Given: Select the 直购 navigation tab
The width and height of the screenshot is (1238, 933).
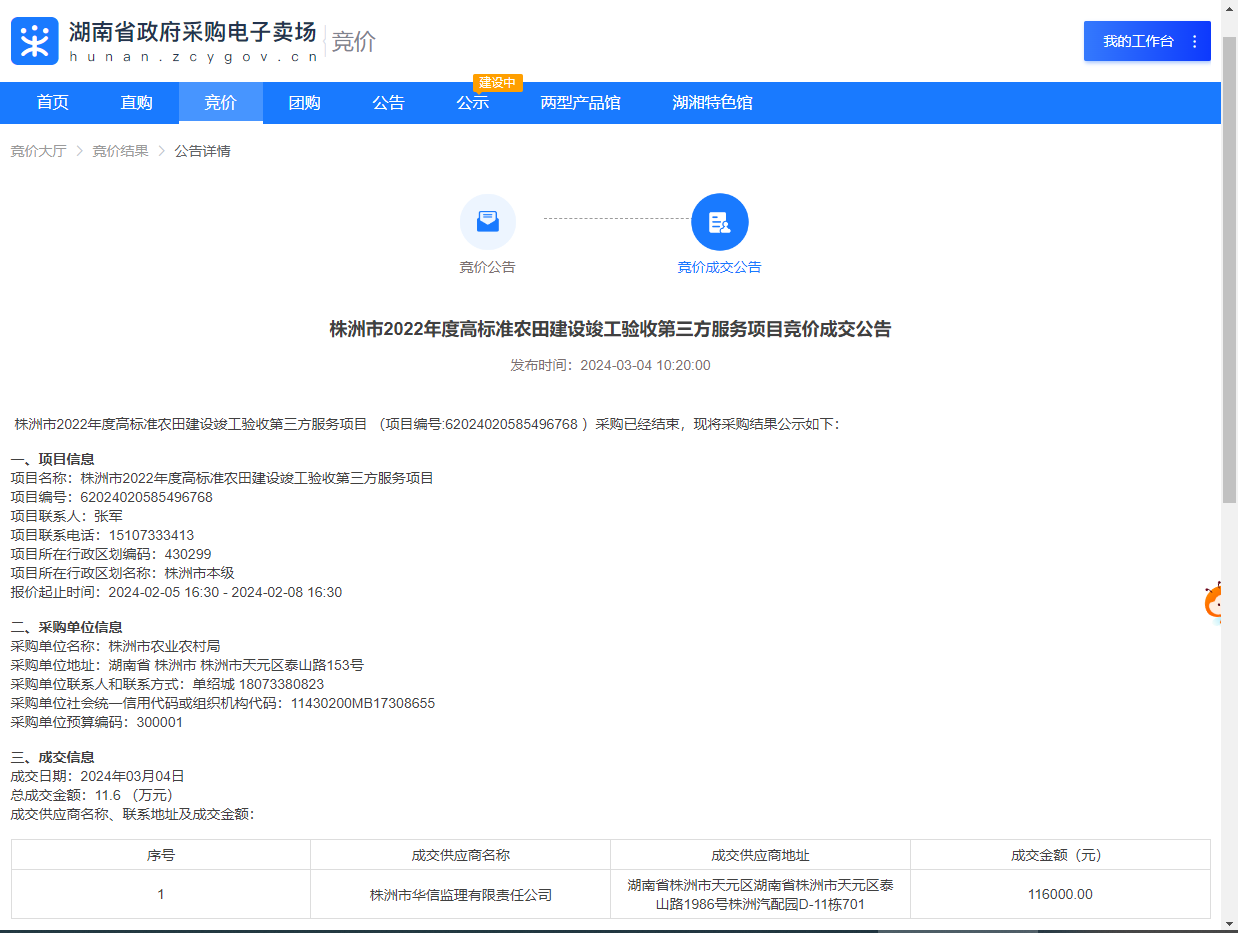Looking at the screenshot, I should coord(137,102).
